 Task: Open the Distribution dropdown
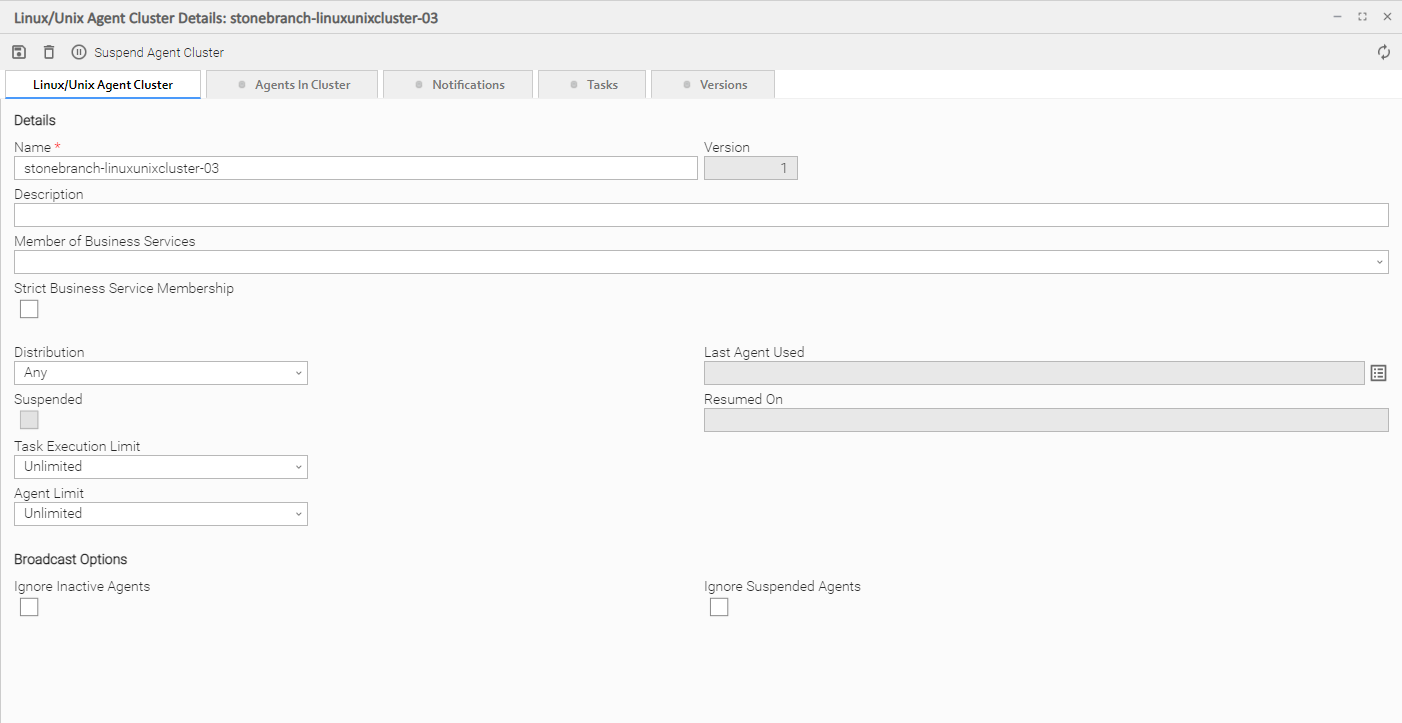(161, 373)
